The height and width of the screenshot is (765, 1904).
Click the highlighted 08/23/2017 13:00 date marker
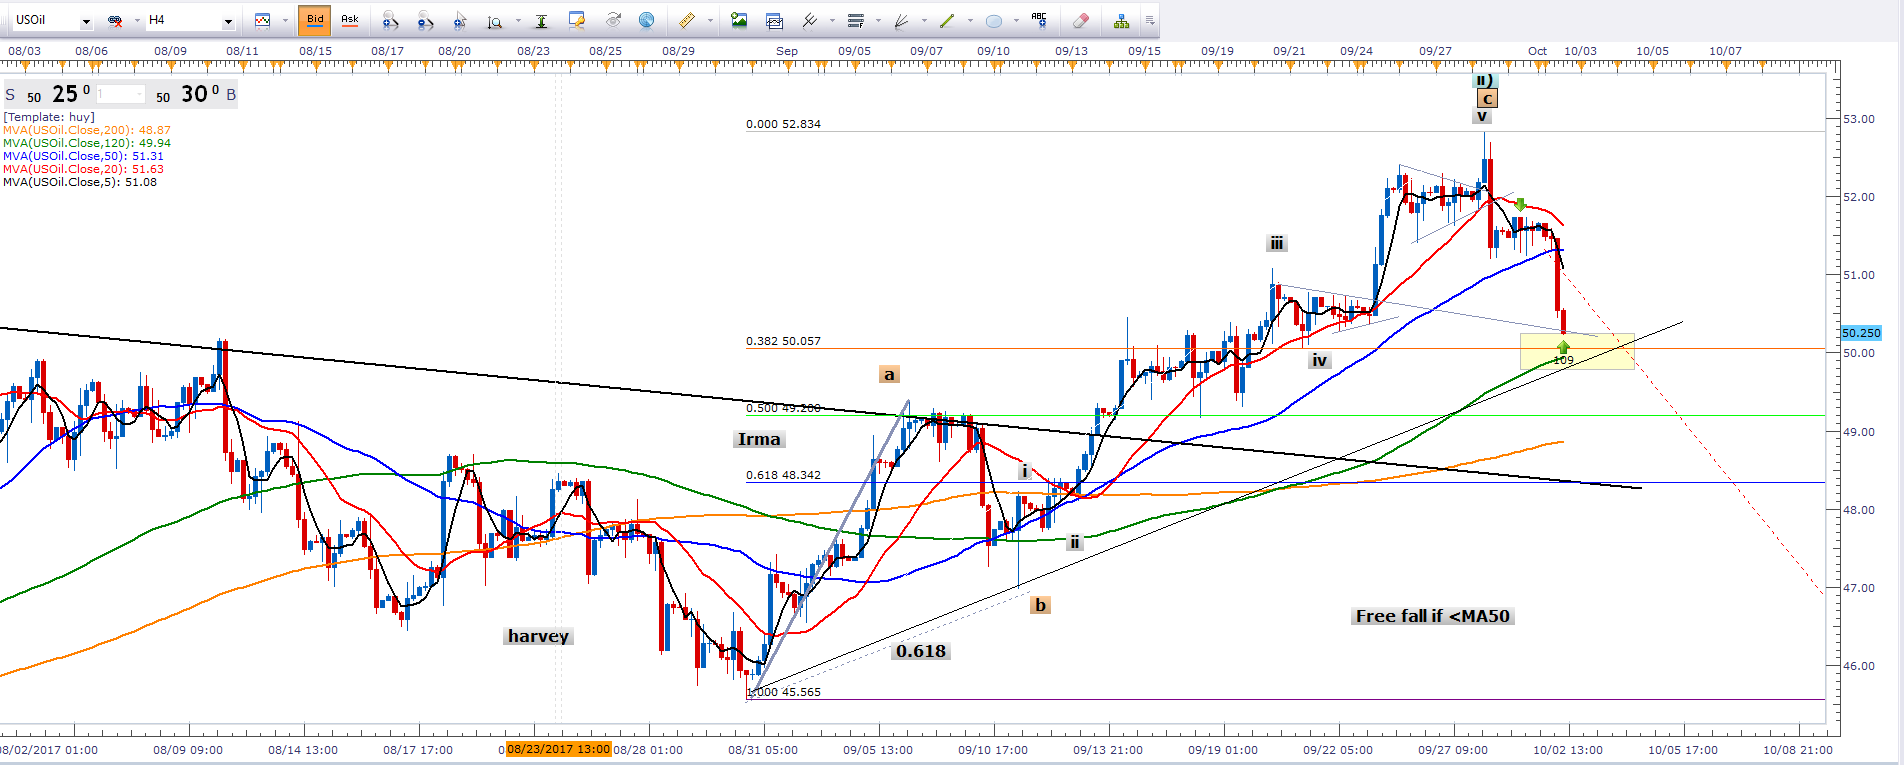pyautogui.click(x=558, y=749)
